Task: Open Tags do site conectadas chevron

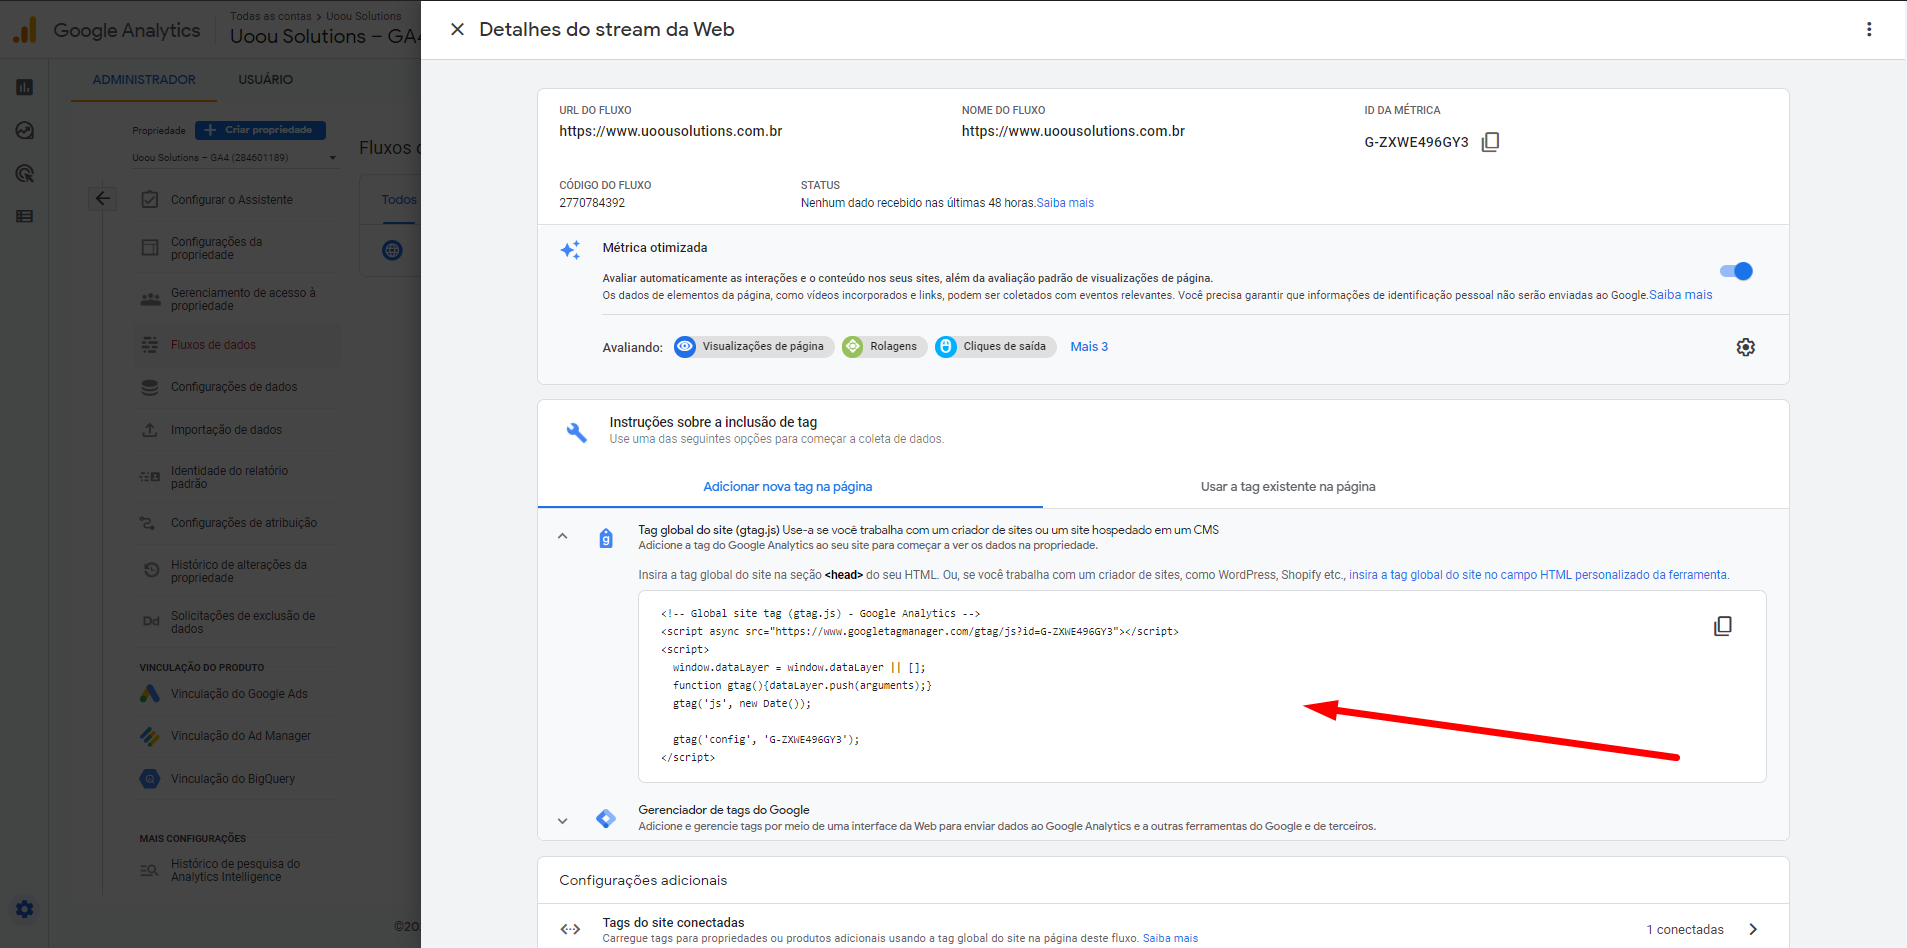Action: click(1752, 929)
